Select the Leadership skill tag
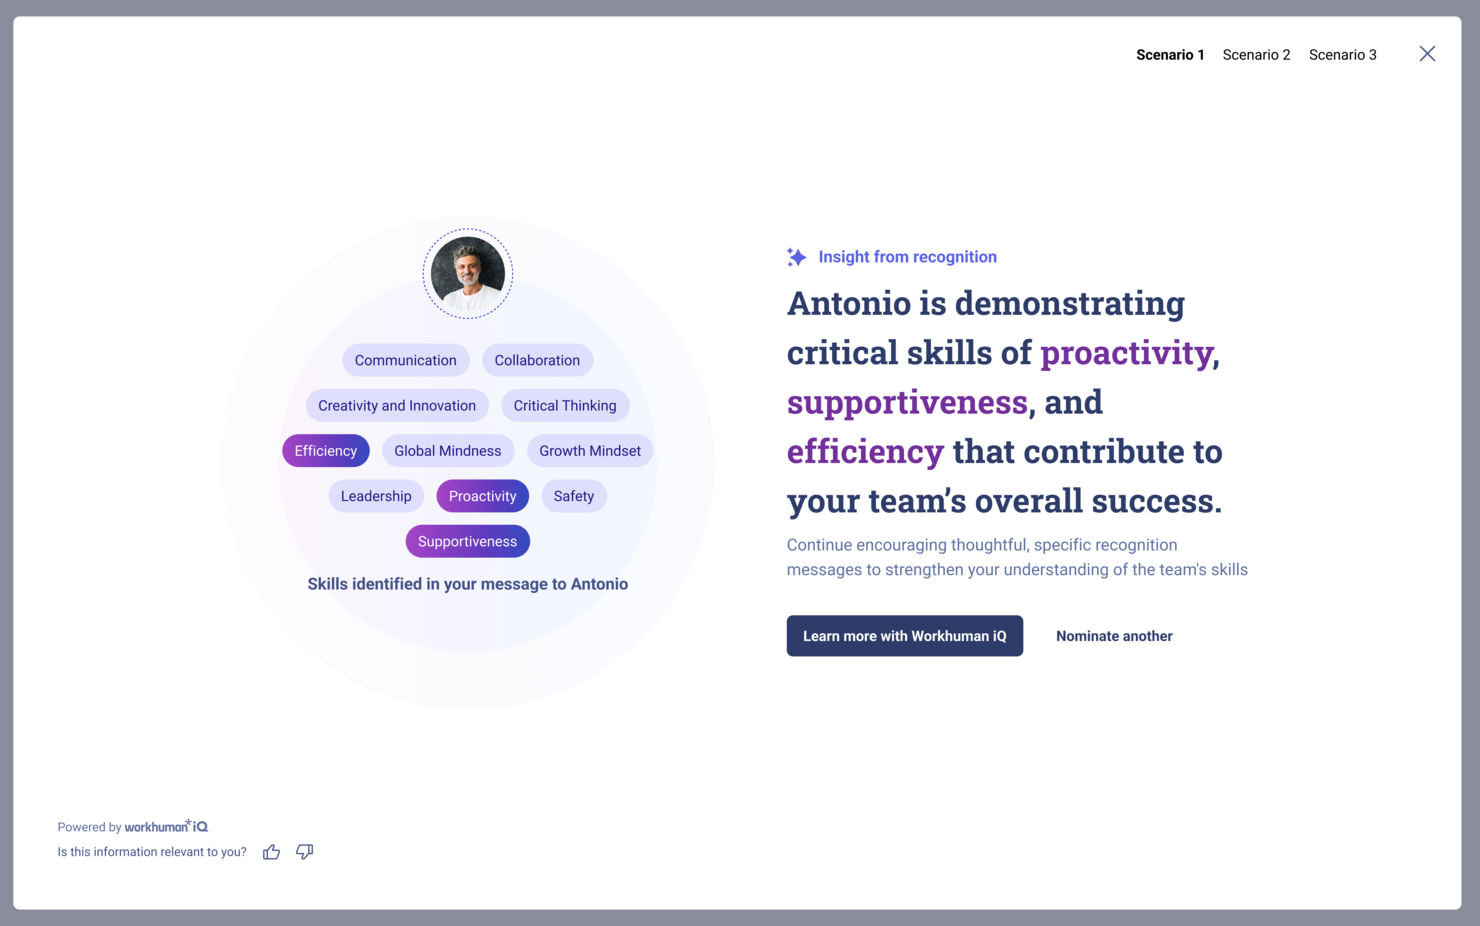1480x926 pixels. click(x=376, y=495)
